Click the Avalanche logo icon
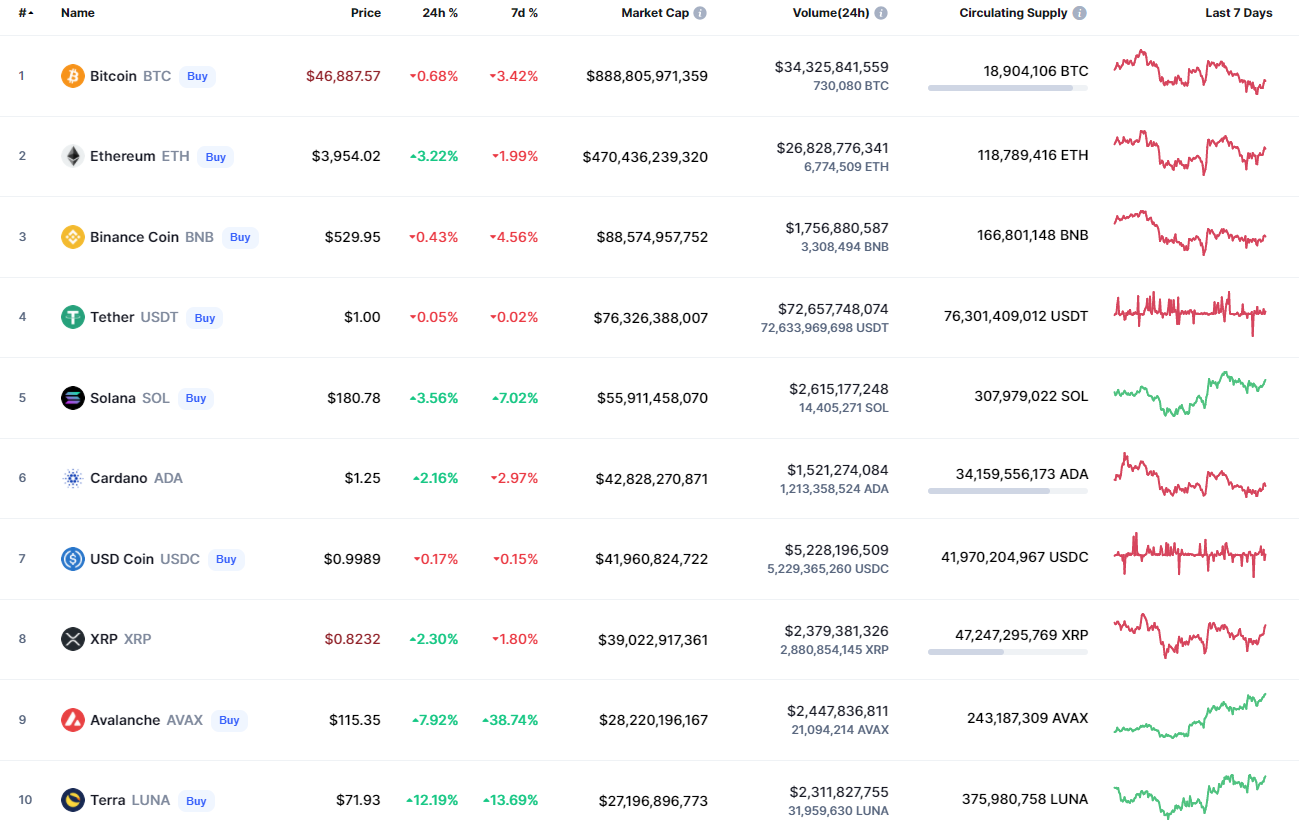This screenshot has width=1299, height=825. [x=73, y=720]
